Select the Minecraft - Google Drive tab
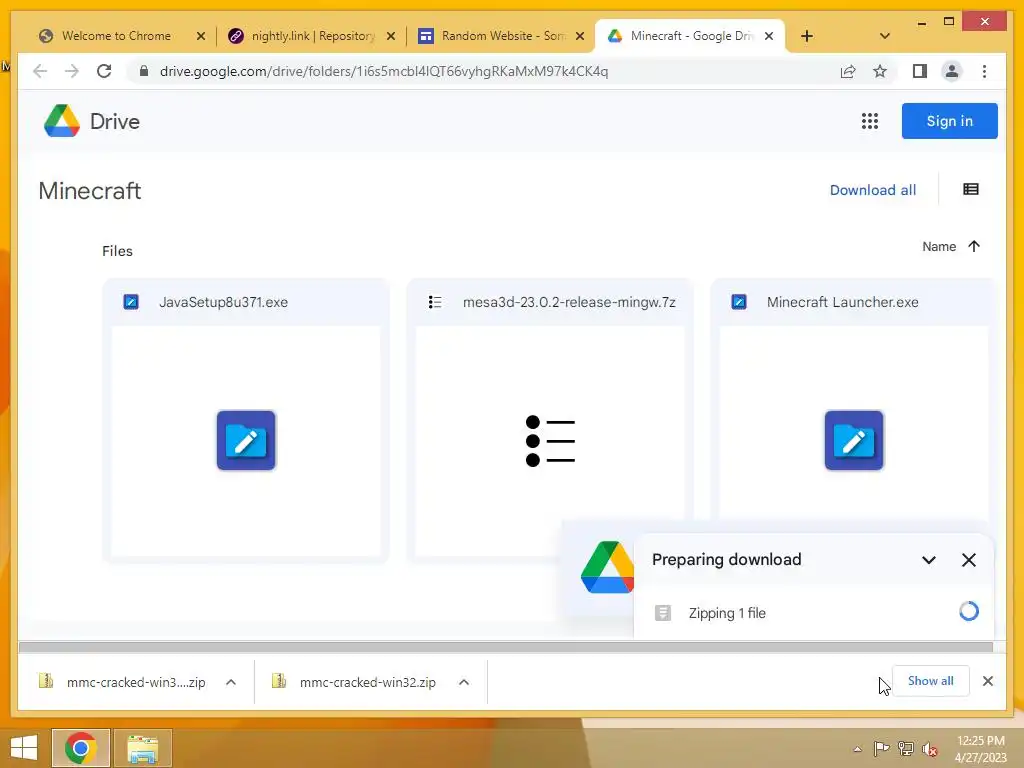1024x768 pixels. pyautogui.click(x=691, y=36)
